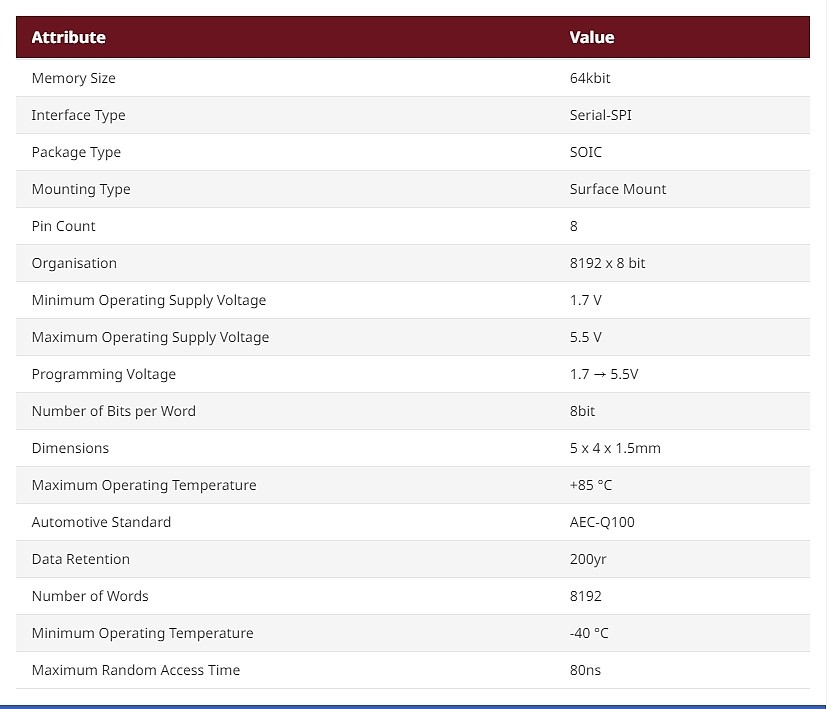Viewport: 827px width, 709px height.
Task: Click the Surface Mount value
Action: [x=618, y=189]
